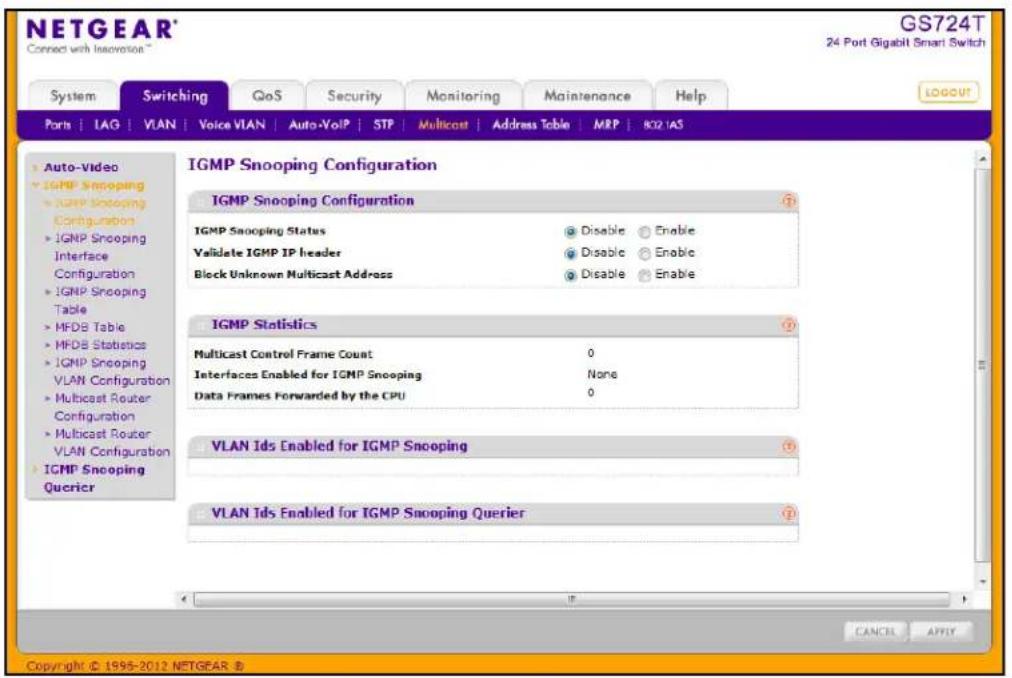Viewport: 1012px width, 678px height.
Task: Click the APPLY button
Action: point(941,632)
